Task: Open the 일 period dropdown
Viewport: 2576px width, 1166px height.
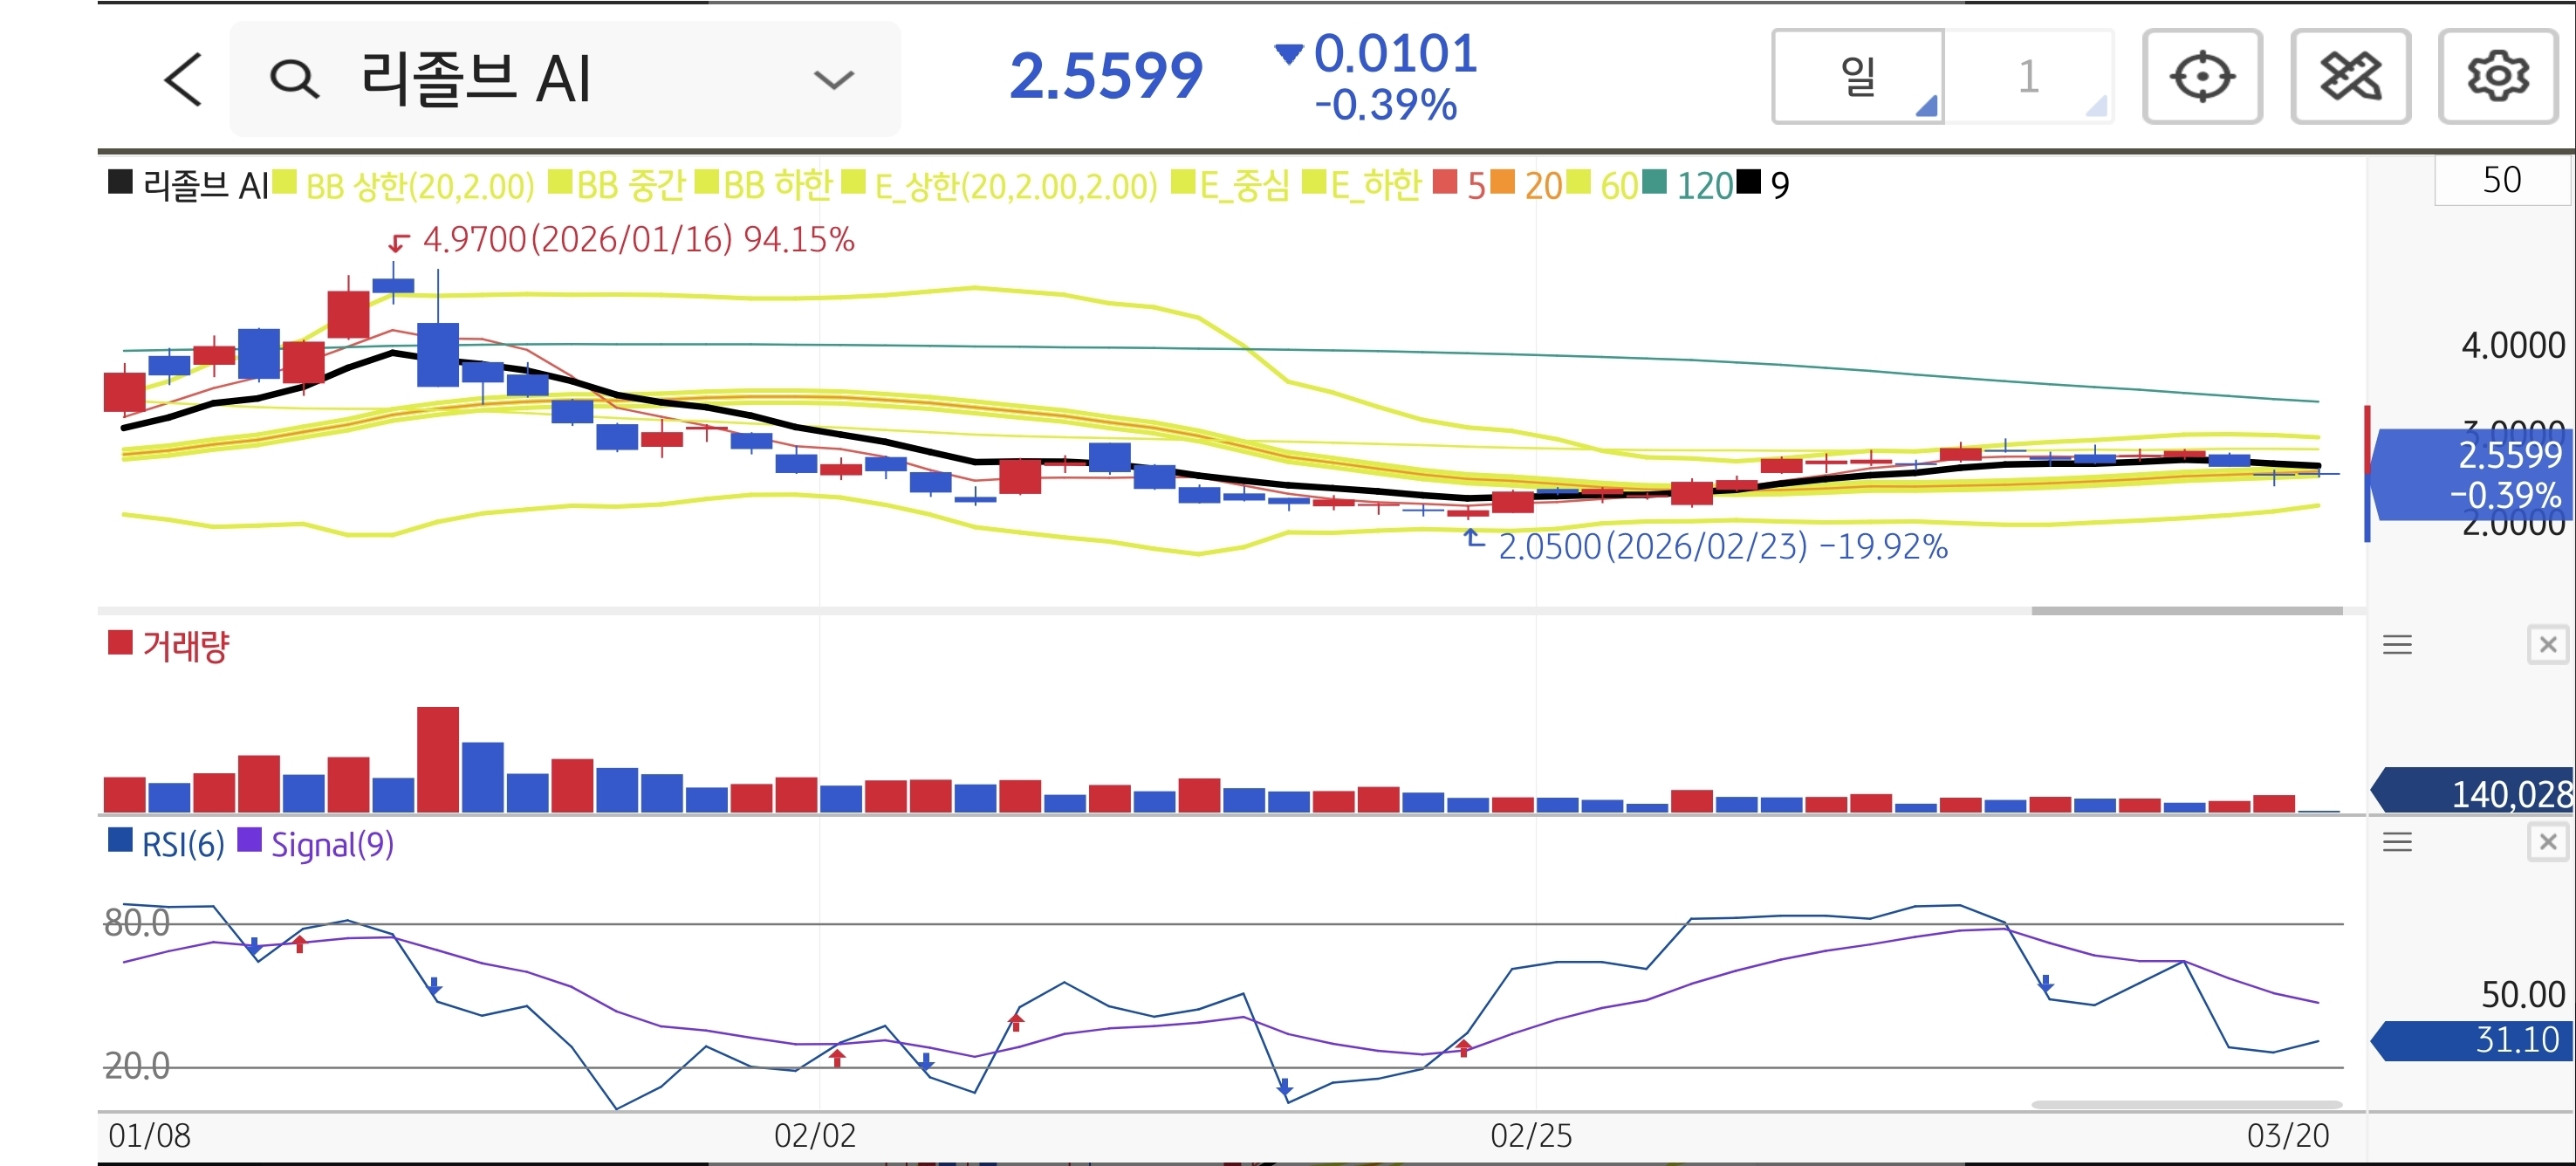Action: pos(1858,77)
